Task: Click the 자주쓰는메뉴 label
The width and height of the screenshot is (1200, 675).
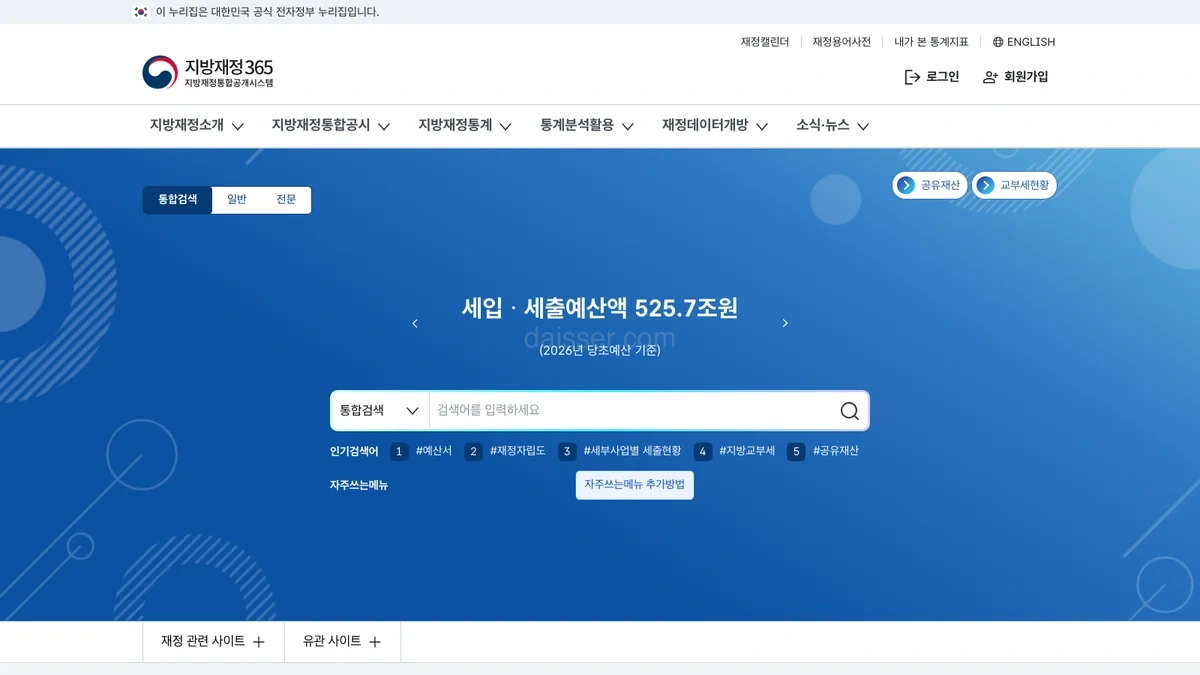Action: click(359, 485)
